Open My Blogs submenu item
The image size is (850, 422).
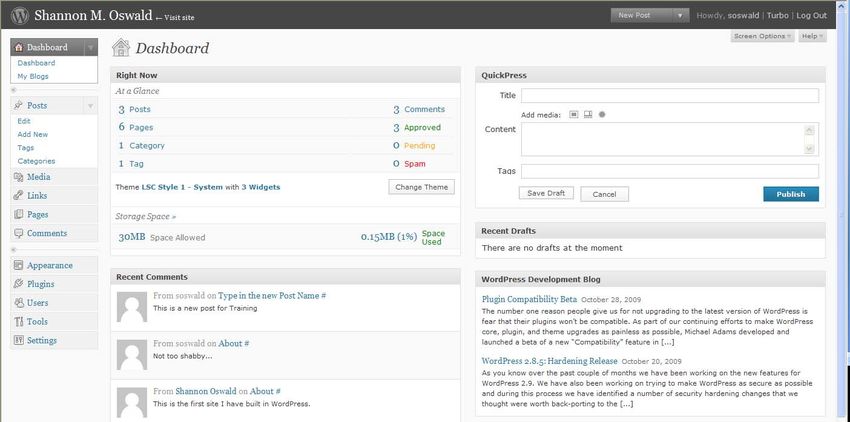[33, 76]
